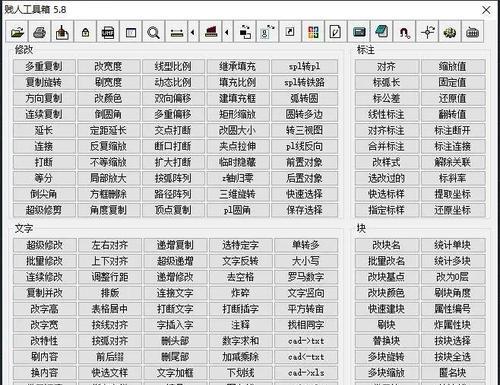
Task: Click the swap squares toolbar icon
Action: point(245,31)
